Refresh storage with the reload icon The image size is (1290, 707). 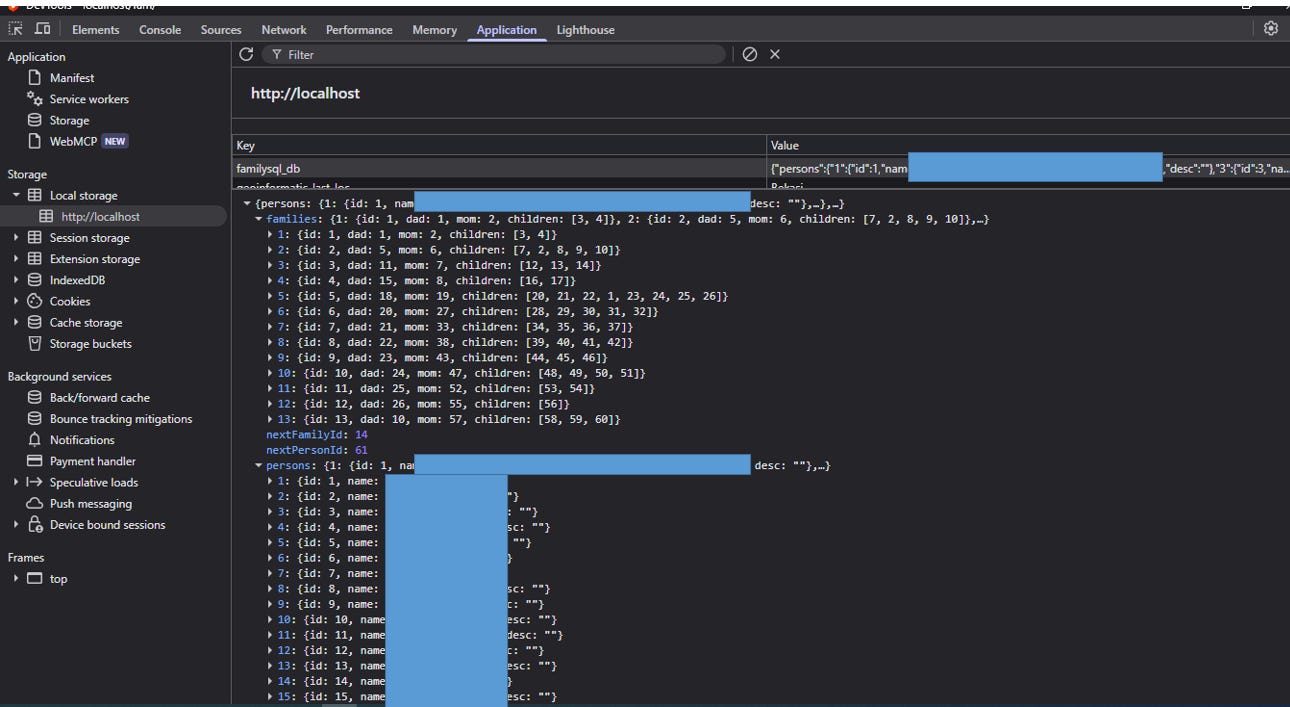tap(246, 54)
